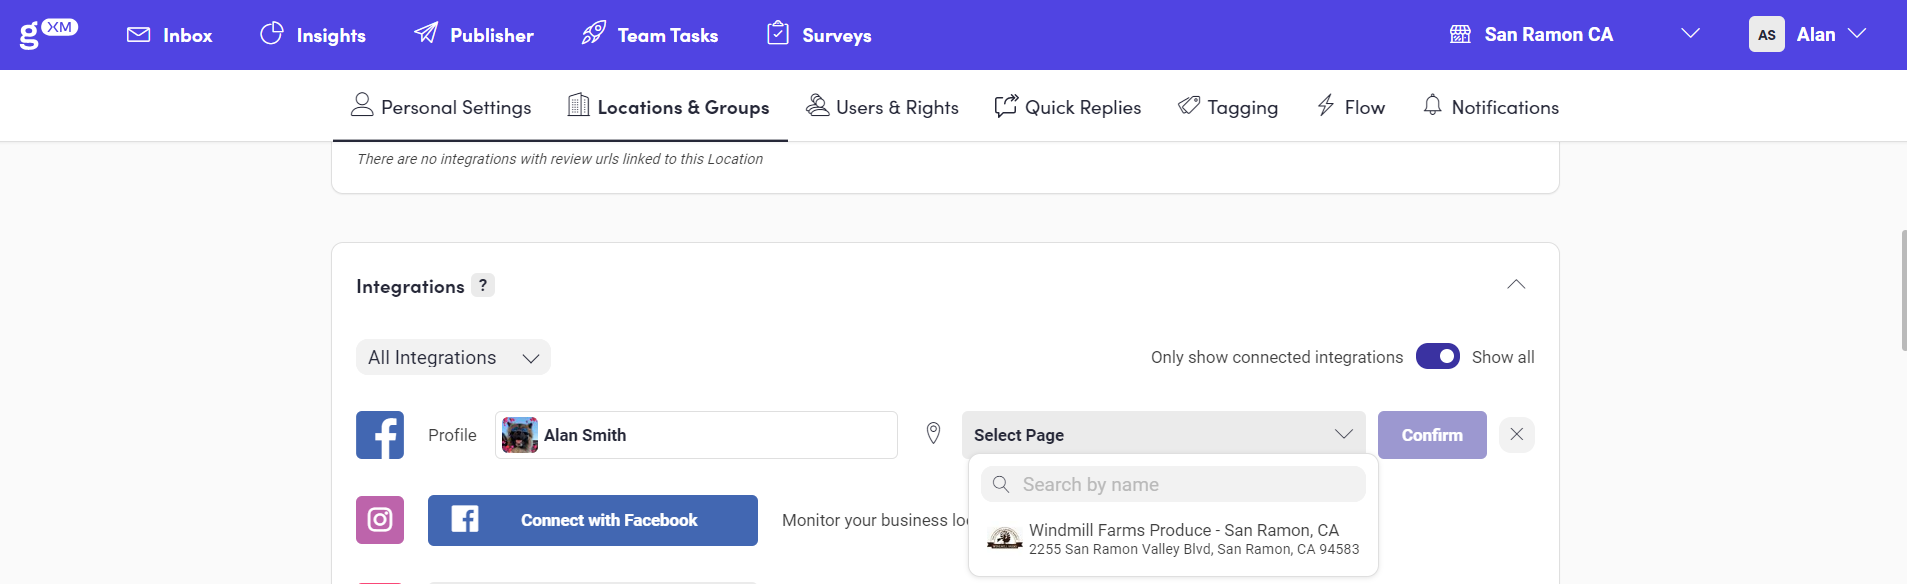Screen dimensions: 1907x584
Task: Click the Quick Replies share icon
Action: 1006,105
